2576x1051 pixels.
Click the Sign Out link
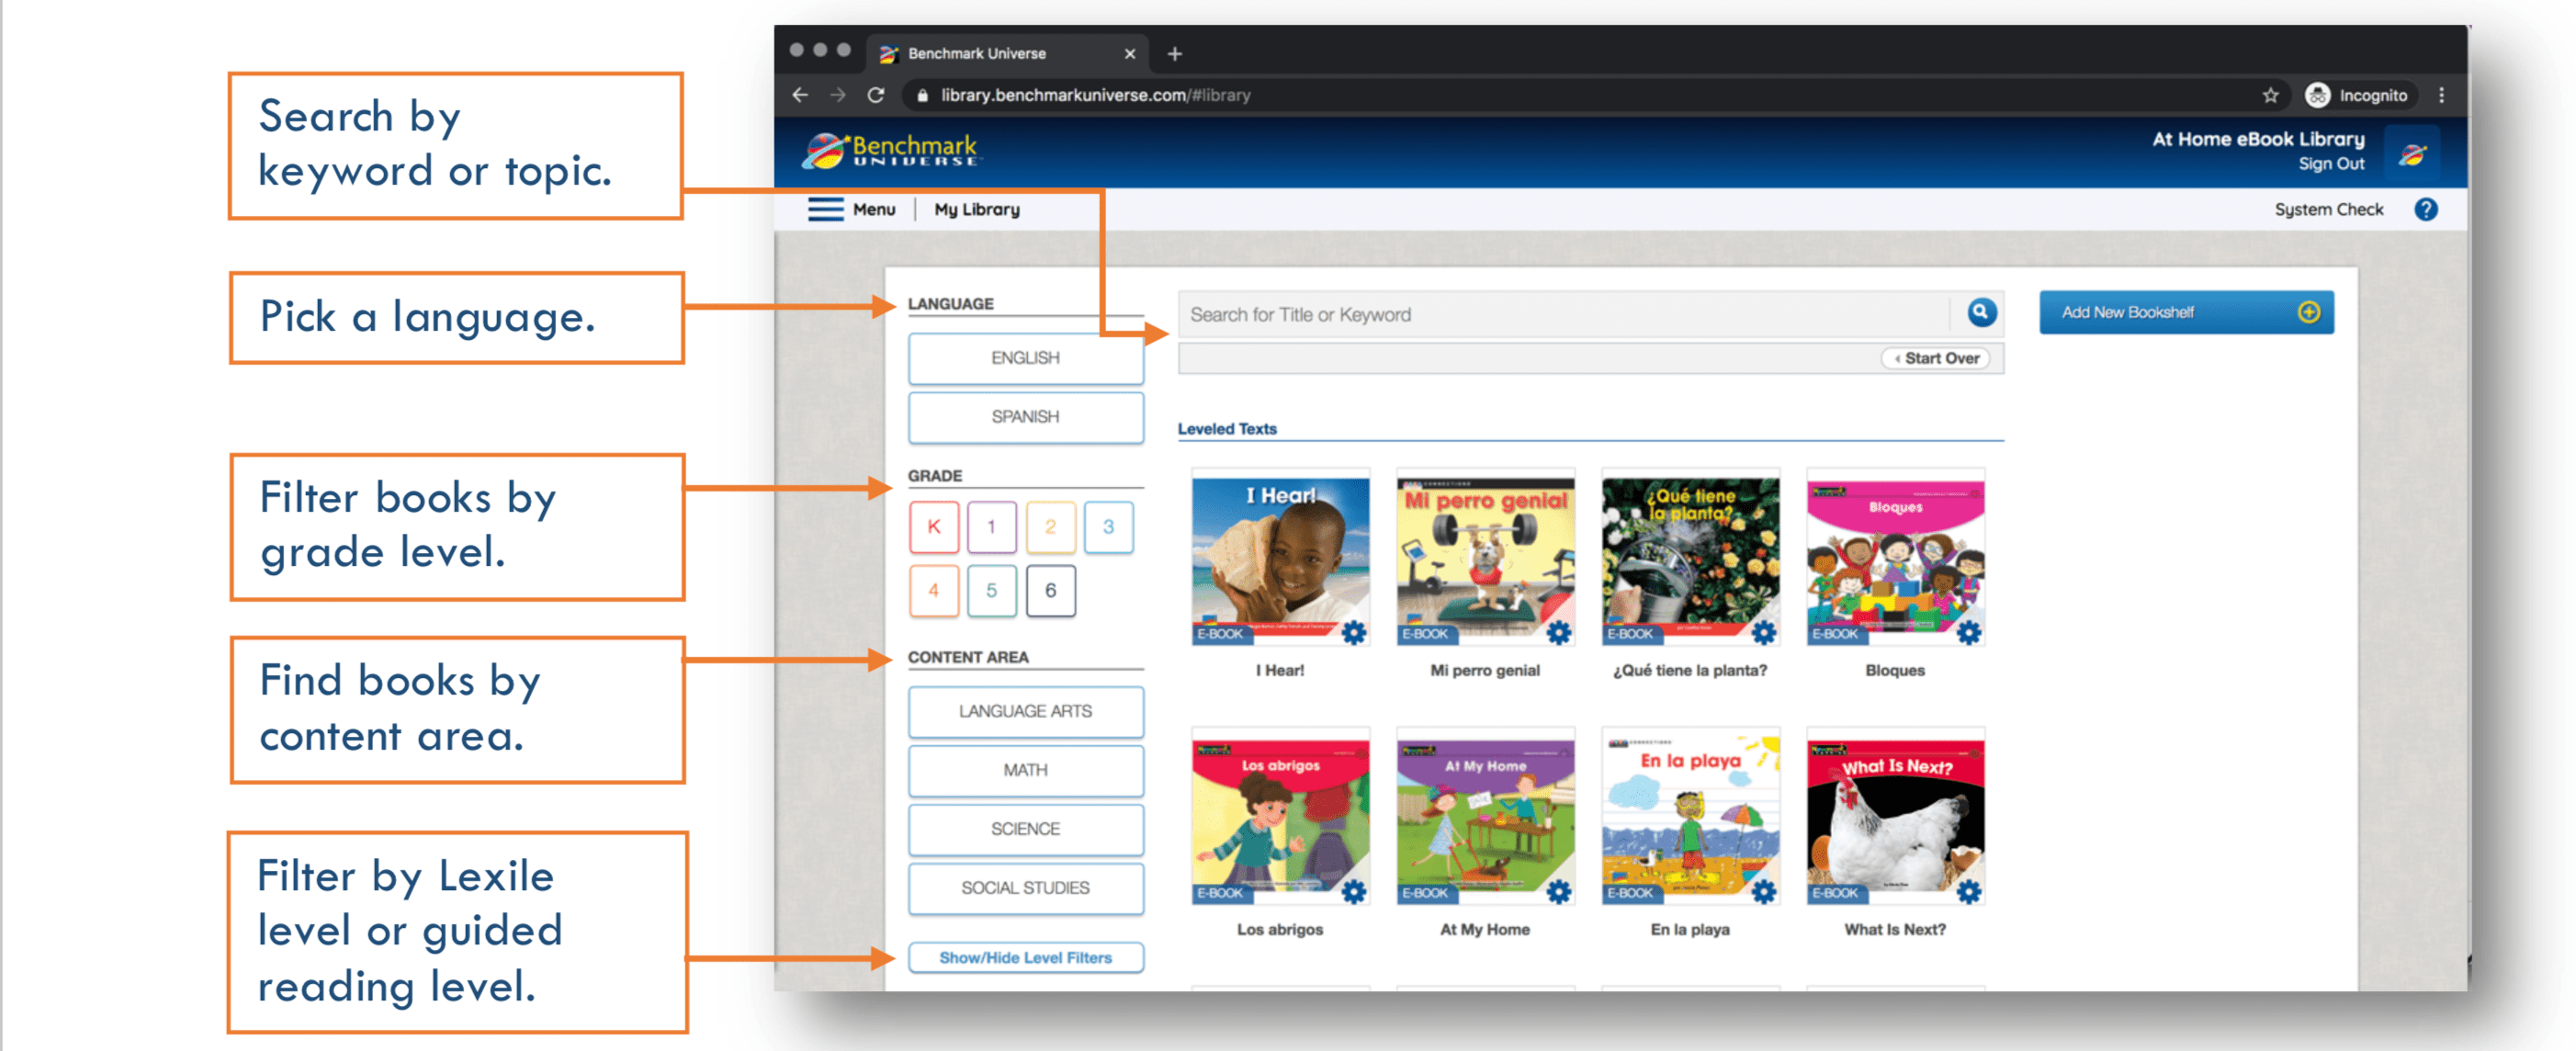[2330, 164]
